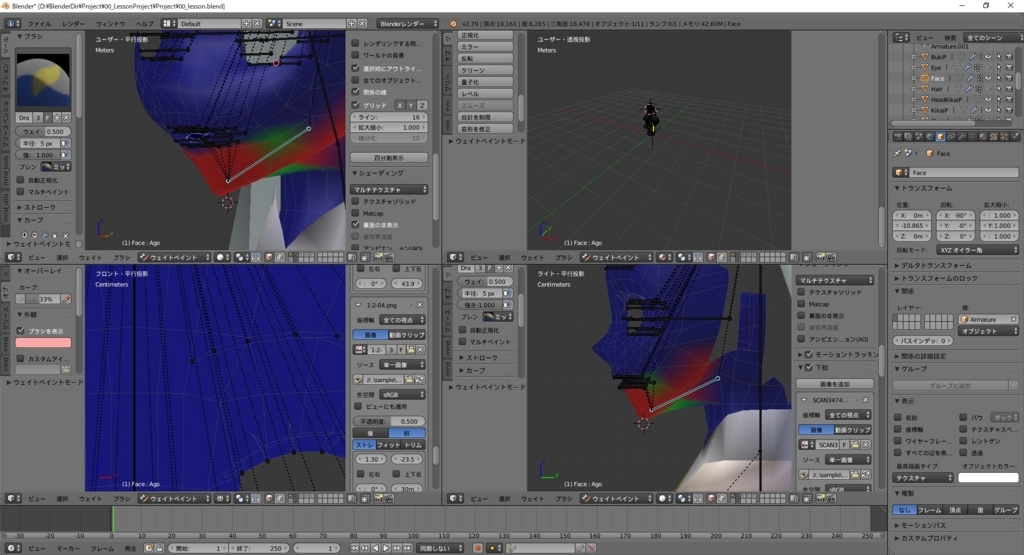Open the ファイル menu in the top bar

[x=39, y=24]
